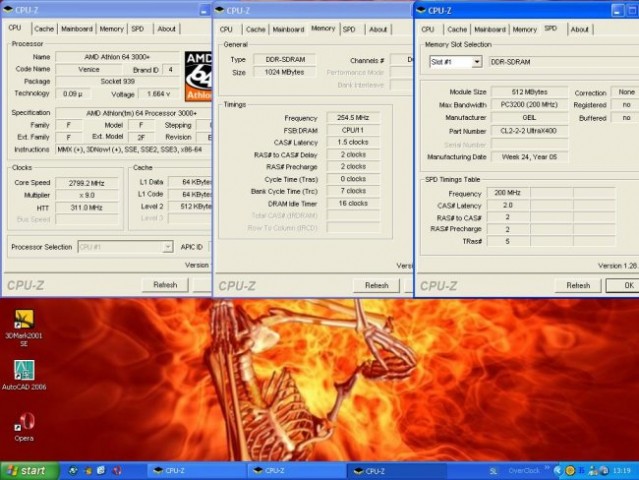This screenshot has width=639, height=480.
Task: Click the '311.0 MHz' HTT value
Action: click(86, 207)
